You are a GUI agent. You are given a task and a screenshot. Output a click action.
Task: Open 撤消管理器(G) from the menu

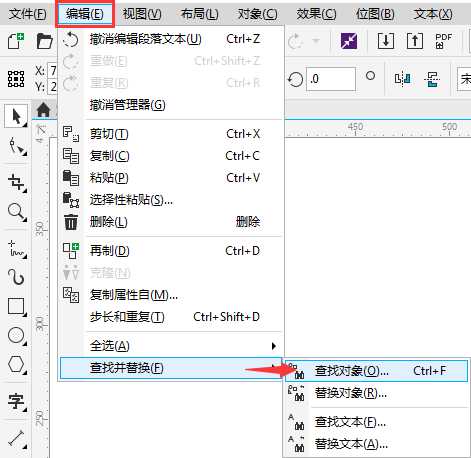(x=171, y=105)
